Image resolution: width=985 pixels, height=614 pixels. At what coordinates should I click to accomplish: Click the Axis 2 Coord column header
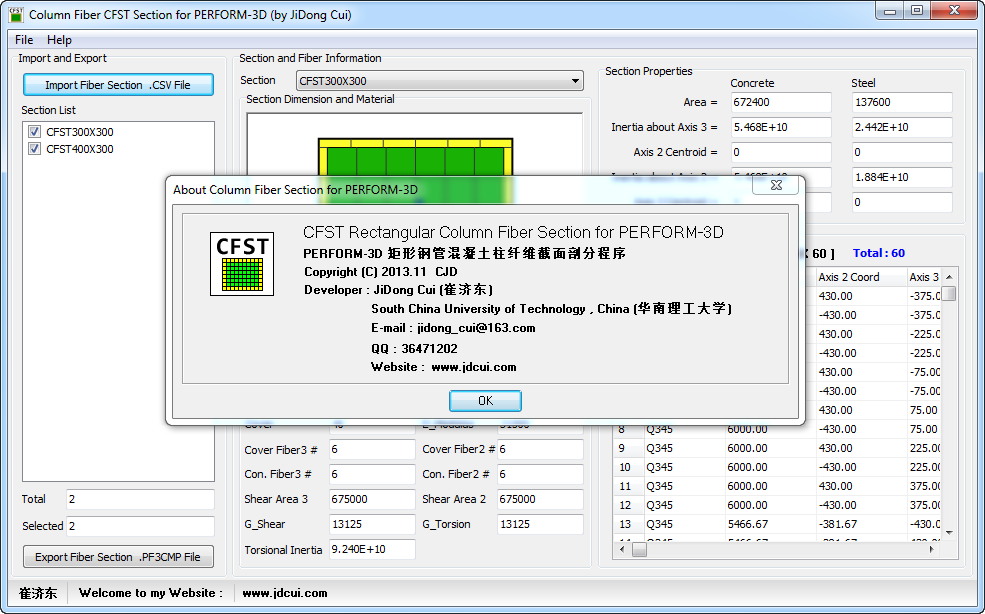(x=861, y=277)
